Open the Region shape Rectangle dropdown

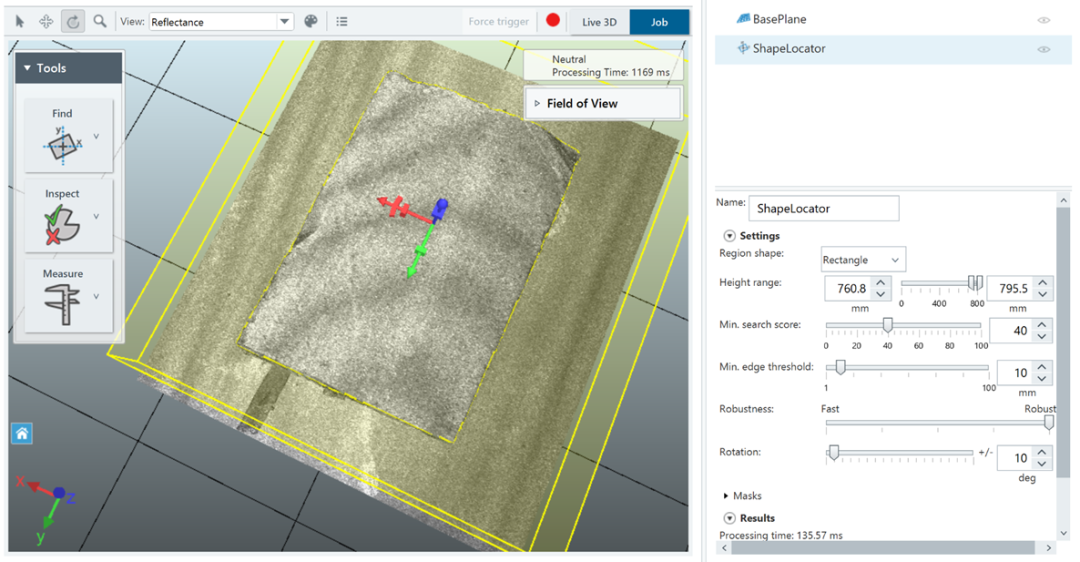[863, 260]
